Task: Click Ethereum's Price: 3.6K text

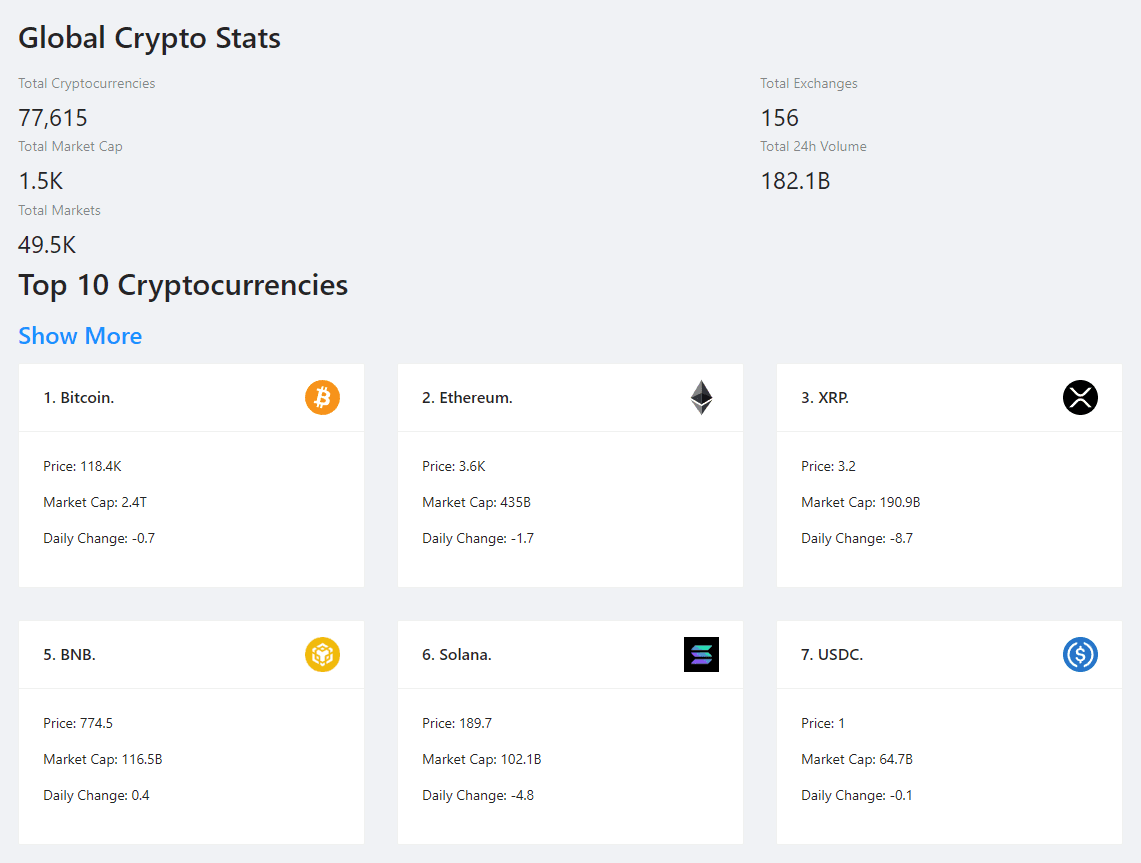Action: pos(454,466)
